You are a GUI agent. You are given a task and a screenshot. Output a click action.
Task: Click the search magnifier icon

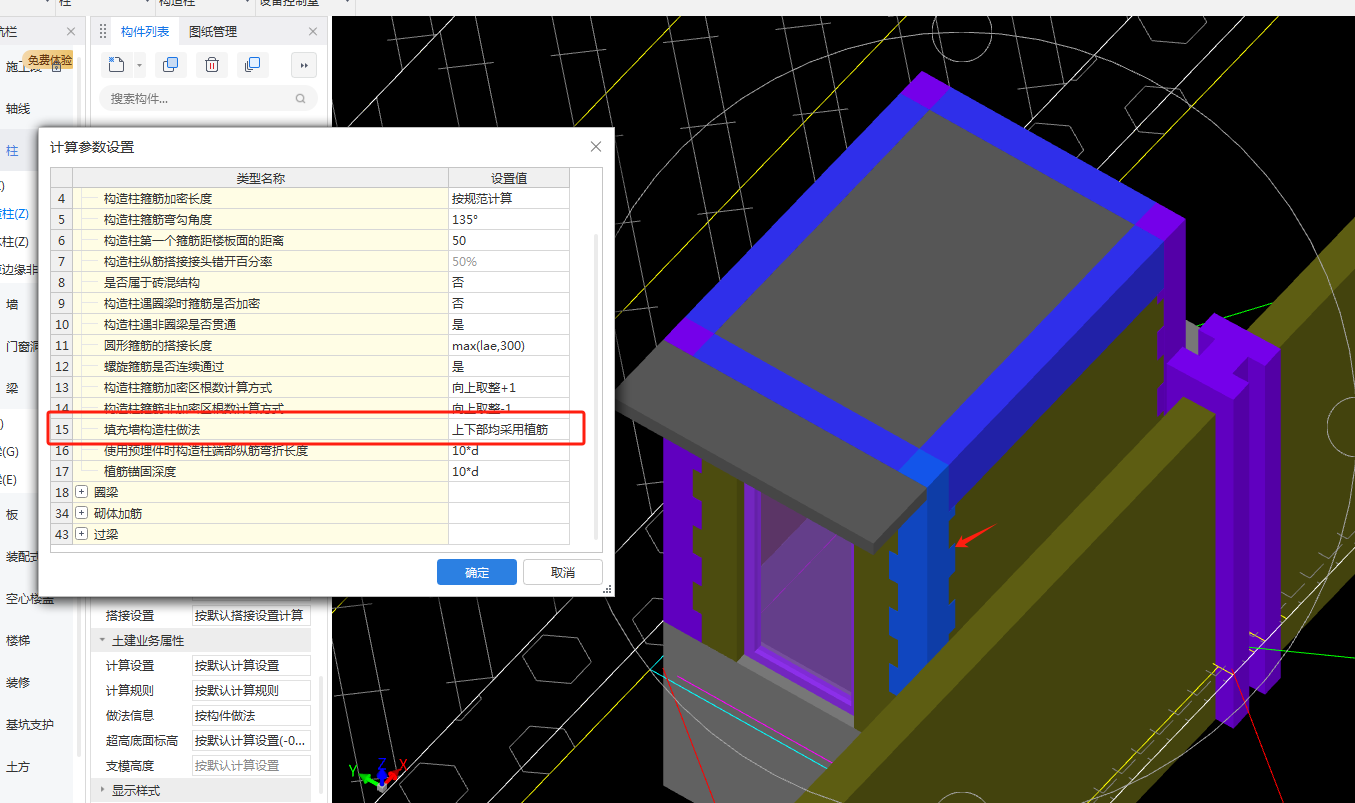click(300, 99)
